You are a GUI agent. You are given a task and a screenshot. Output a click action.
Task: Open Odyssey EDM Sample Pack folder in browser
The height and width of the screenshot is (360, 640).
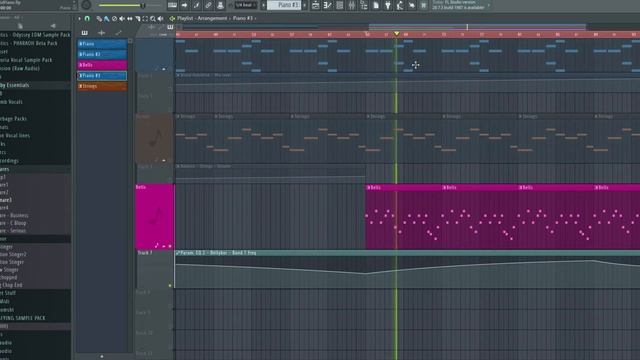pos(35,35)
